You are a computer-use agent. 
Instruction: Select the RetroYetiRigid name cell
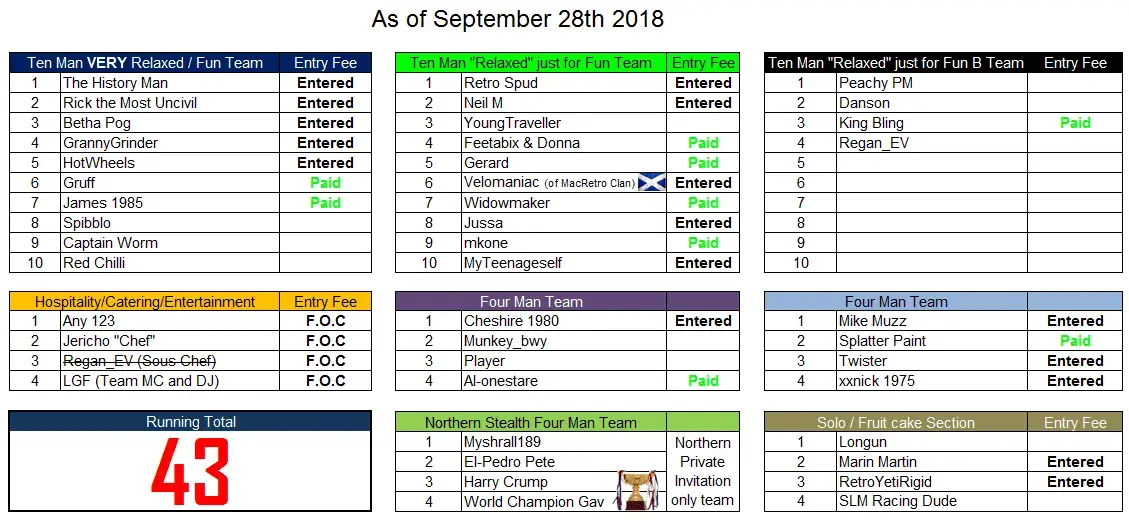[x=932, y=482]
